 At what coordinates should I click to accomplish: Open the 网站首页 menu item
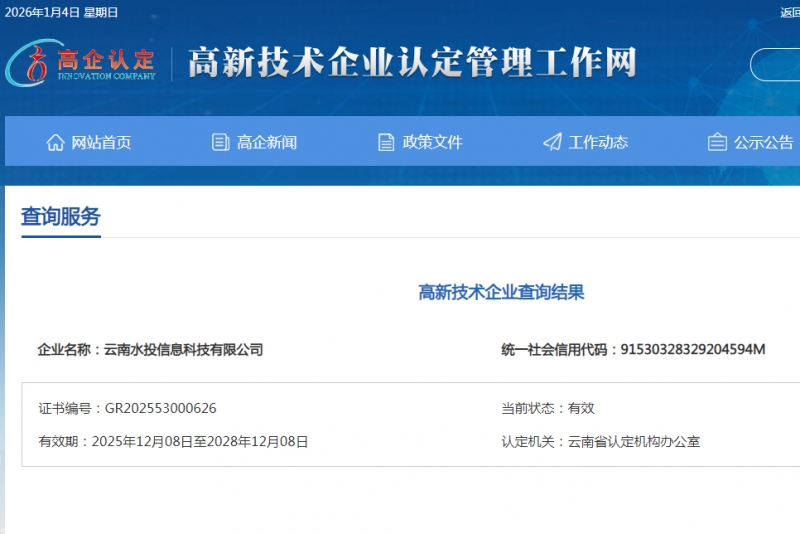coord(101,142)
